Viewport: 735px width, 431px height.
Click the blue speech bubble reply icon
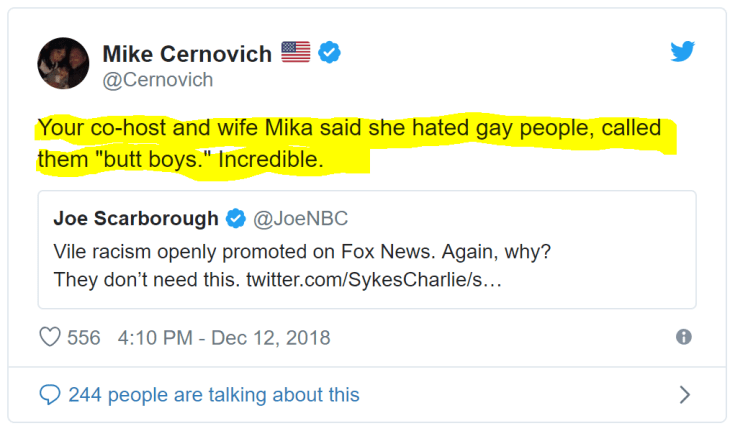[49, 395]
